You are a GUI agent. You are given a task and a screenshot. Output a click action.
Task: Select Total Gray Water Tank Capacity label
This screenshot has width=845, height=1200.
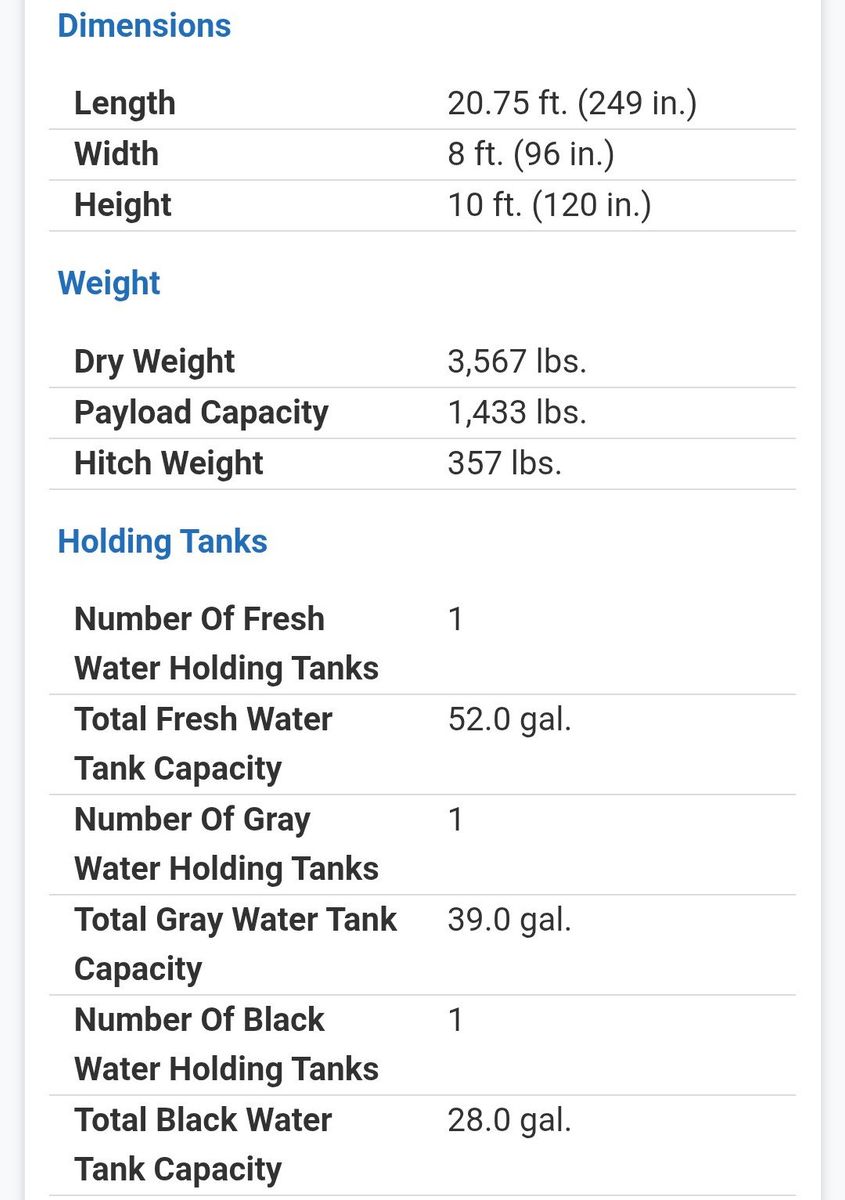236,944
